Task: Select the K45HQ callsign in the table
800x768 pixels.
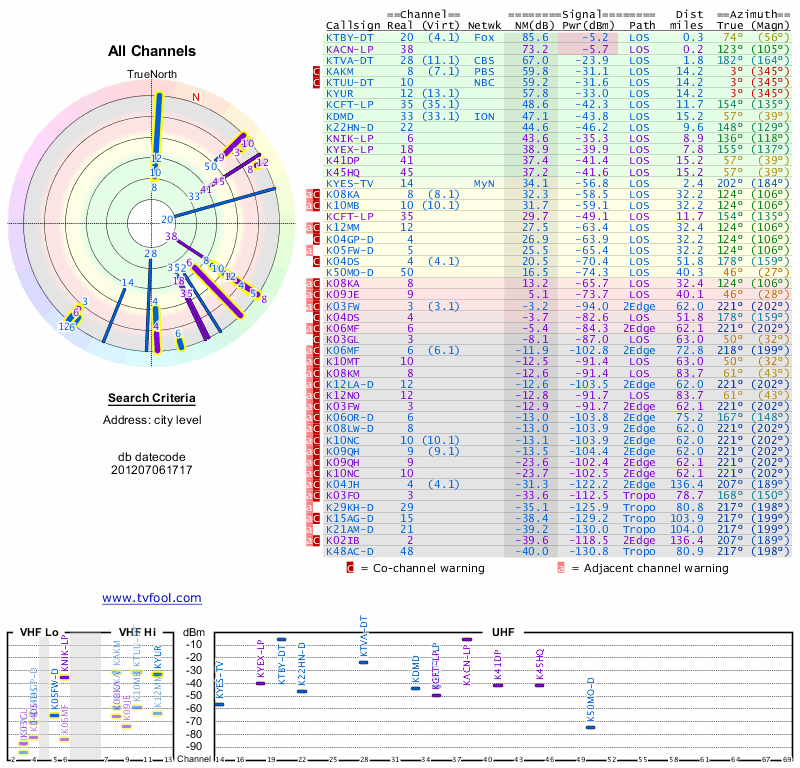Action: 343,172
